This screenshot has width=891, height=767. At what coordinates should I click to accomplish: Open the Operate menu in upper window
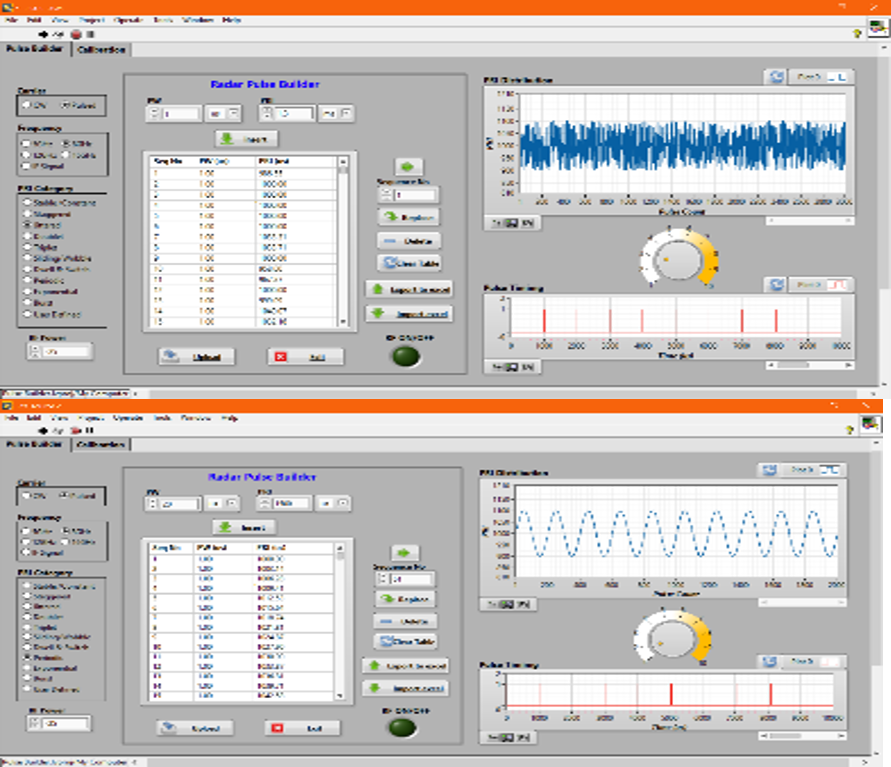(x=128, y=20)
